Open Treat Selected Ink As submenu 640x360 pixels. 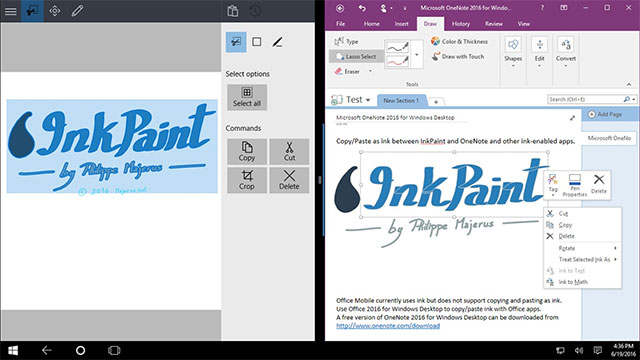coord(582,259)
